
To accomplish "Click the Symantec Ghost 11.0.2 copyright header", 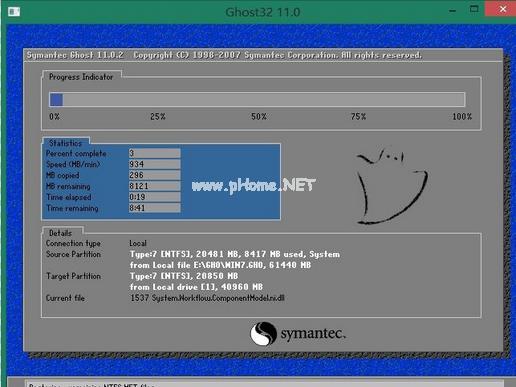I will (x=224, y=55).
